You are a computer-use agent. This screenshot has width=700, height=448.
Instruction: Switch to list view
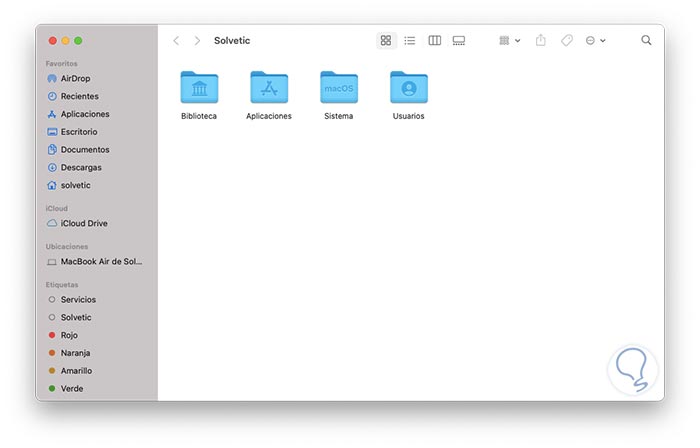pos(409,41)
